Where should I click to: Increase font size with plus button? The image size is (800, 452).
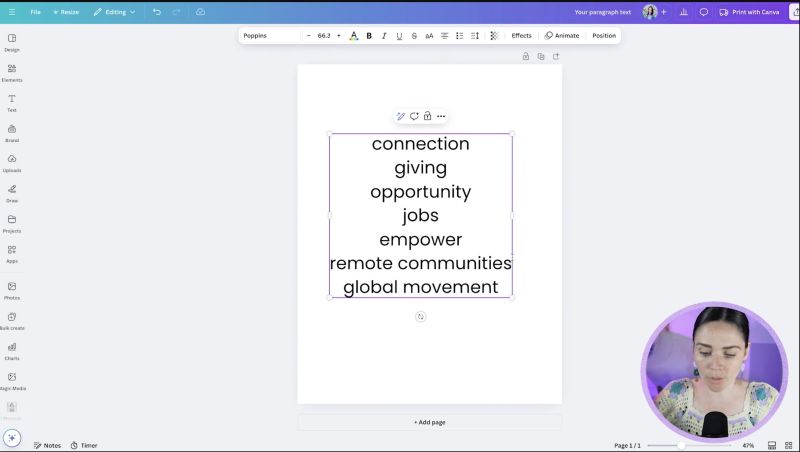click(x=339, y=36)
